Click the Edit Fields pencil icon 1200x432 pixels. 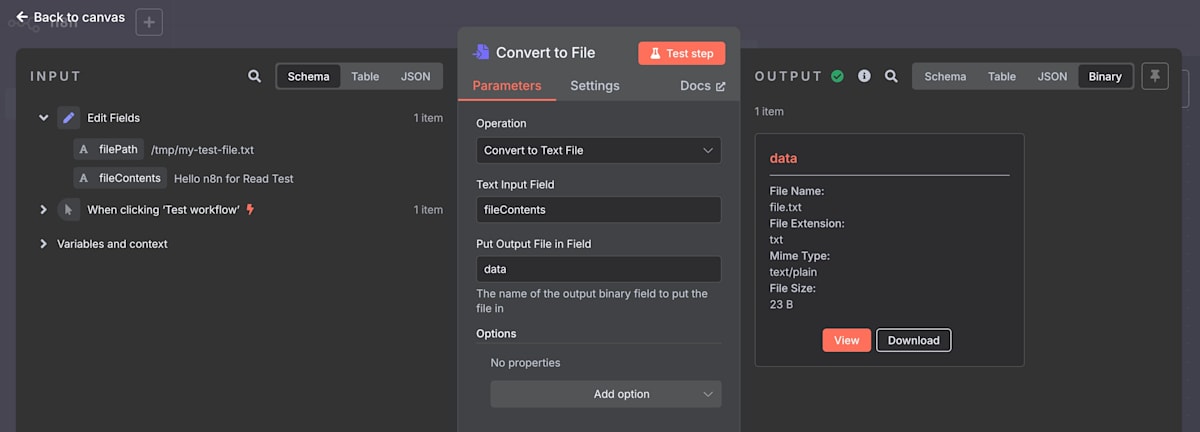point(69,118)
